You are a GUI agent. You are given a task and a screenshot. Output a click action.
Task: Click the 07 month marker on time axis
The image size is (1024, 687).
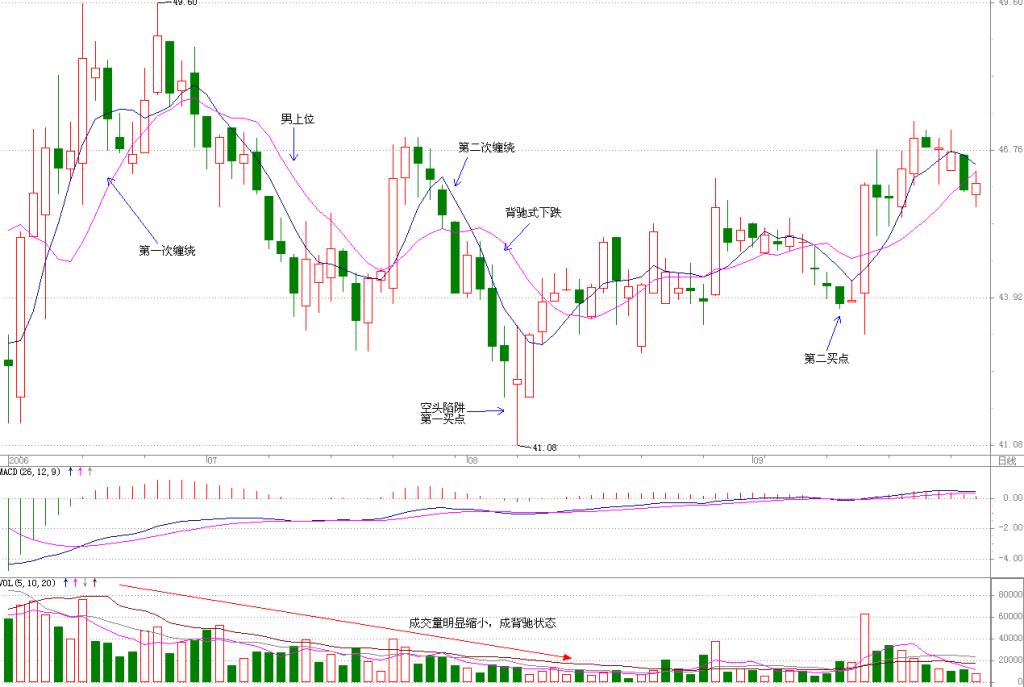click(212, 461)
